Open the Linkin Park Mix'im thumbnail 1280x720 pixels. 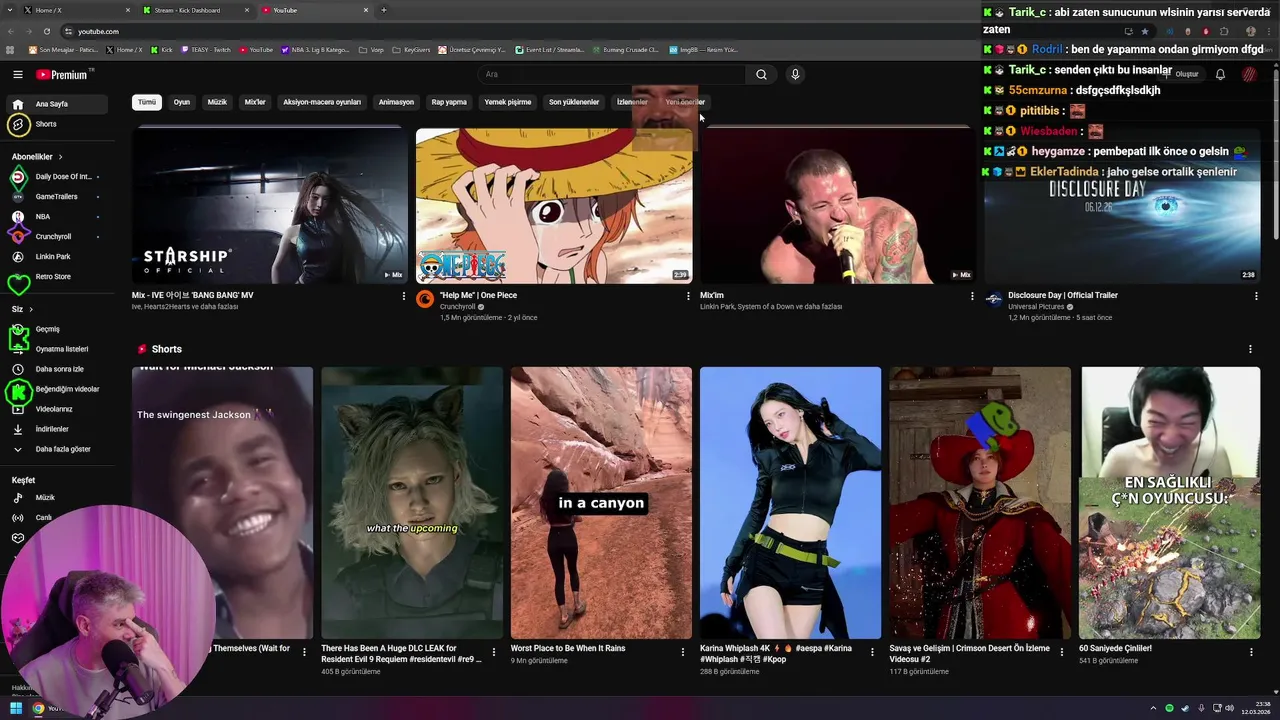tap(838, 206)
